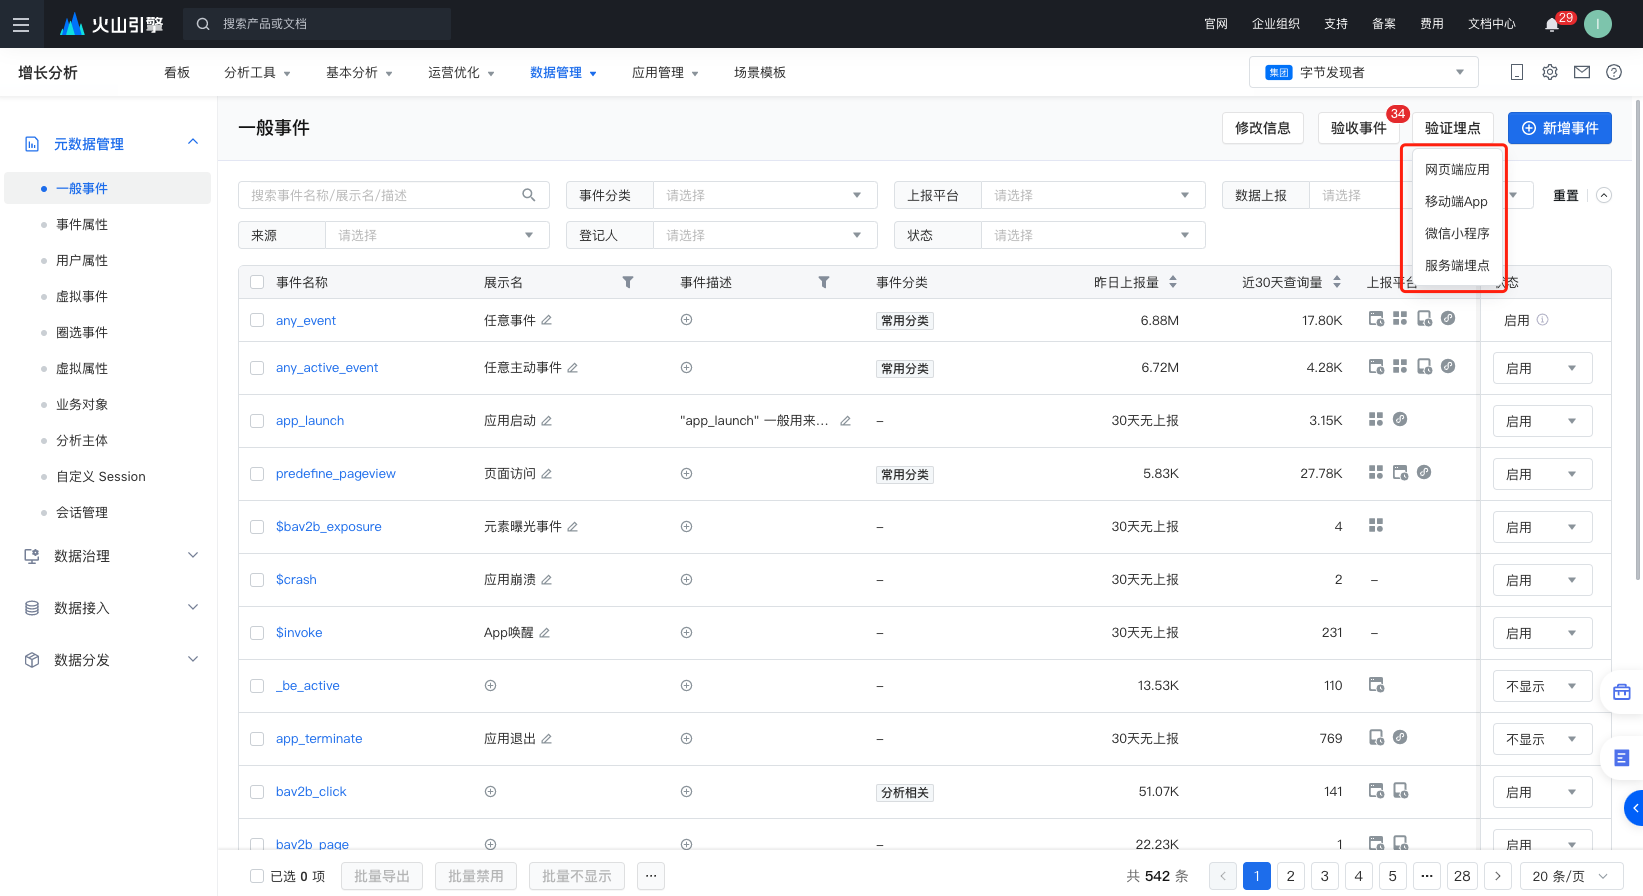Open the help question mark icon

1614,72
